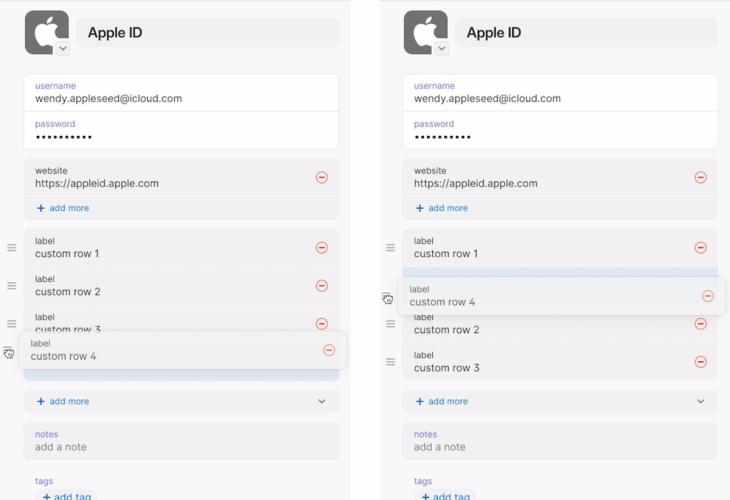The width and height of the screenshot is (730, 500).
Task: Remove the website field in left panel
Action: pyautogui.click(x=321, y=177)
